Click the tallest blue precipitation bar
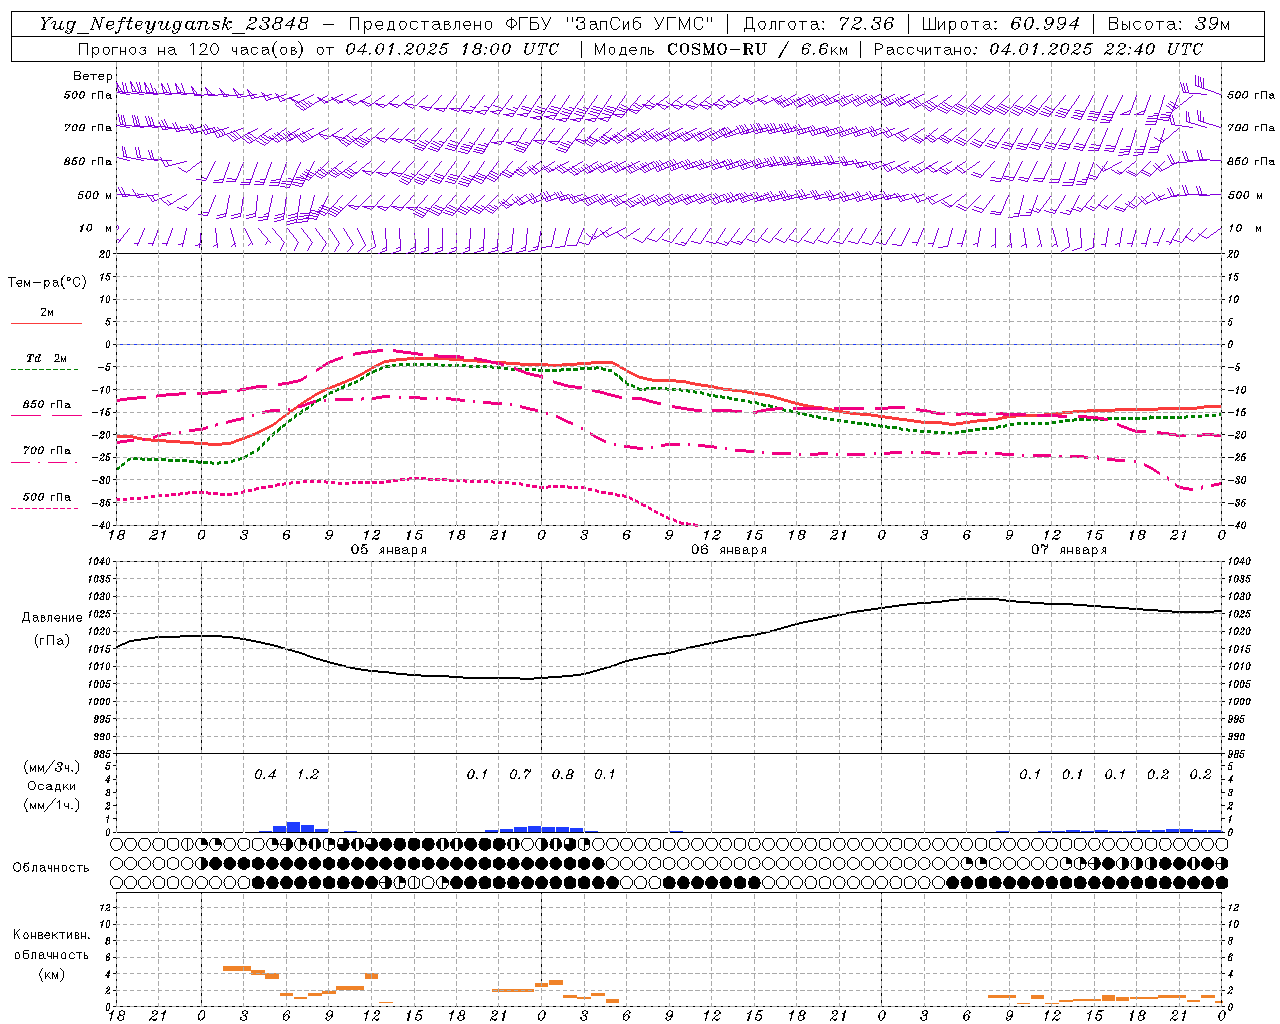The image size is (1280, 1024). click(293, 827)
